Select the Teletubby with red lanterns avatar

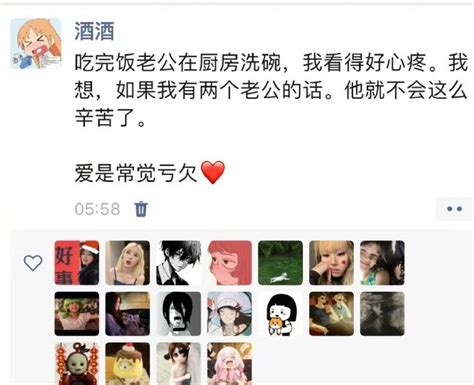(77, 364)
